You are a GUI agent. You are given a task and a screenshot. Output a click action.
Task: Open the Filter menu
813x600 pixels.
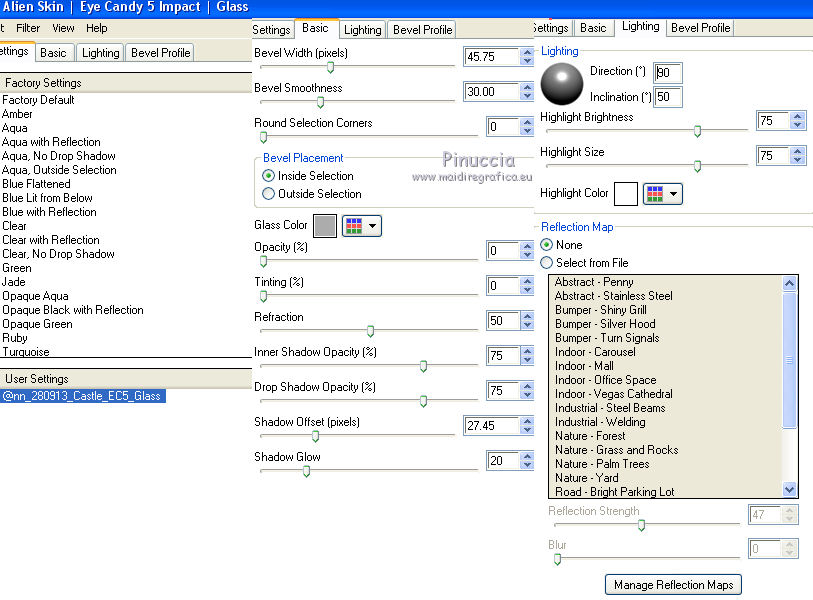click(28, 28)
